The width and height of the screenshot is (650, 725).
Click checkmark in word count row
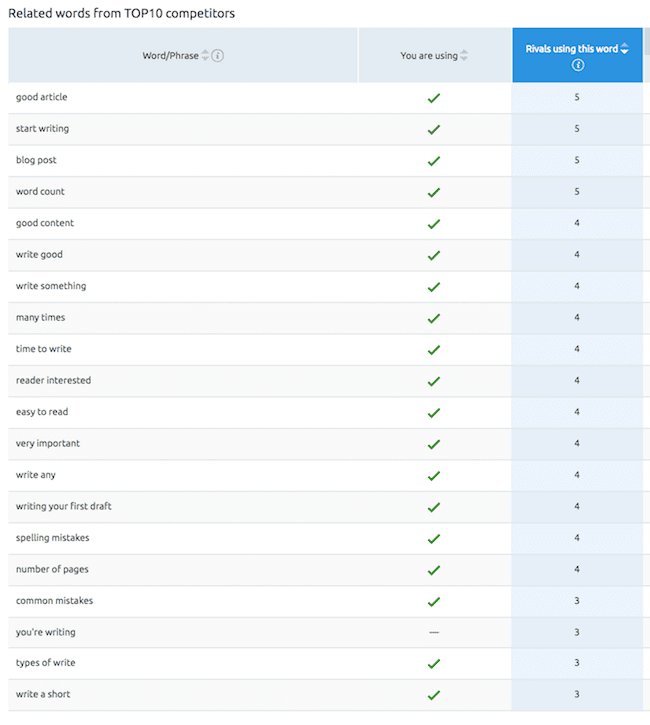[434, 192]
